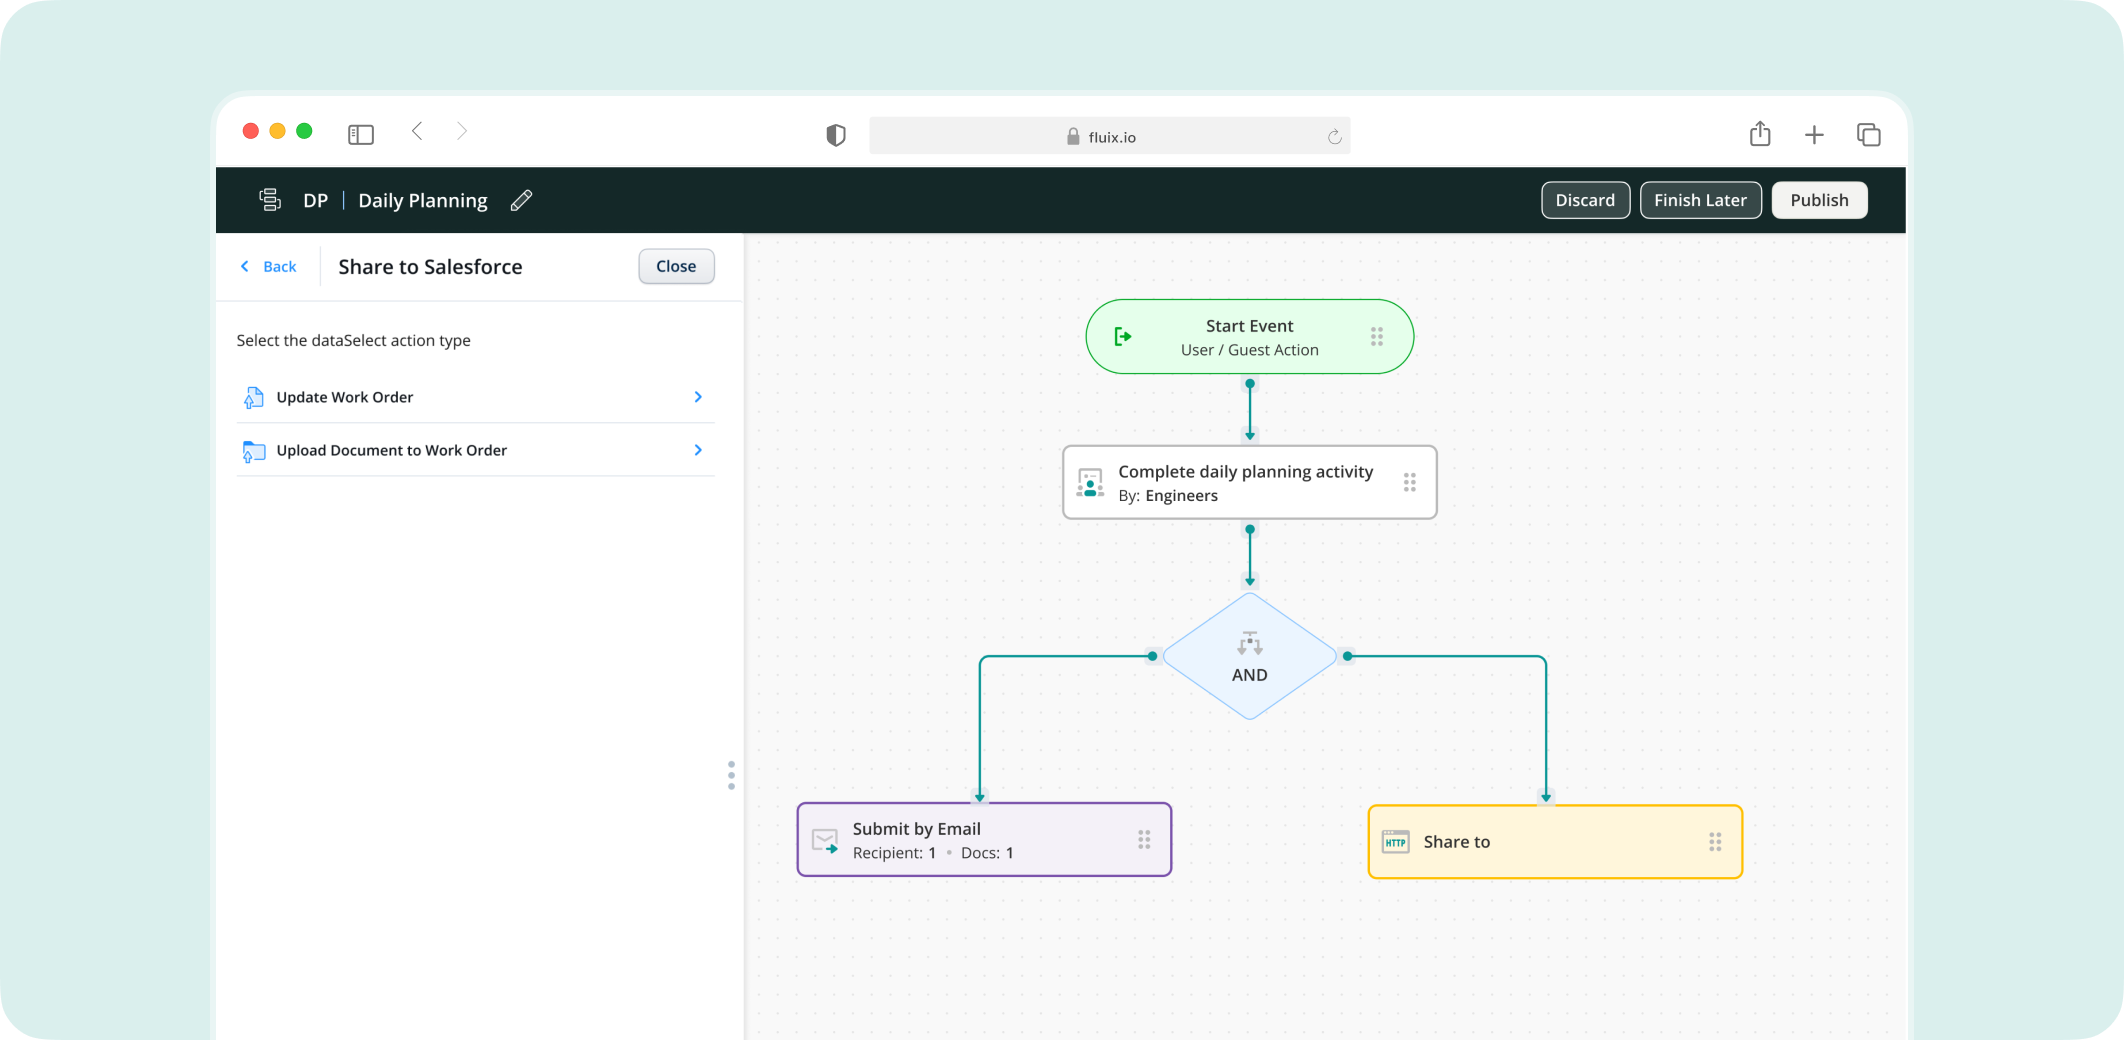Go back using the Back link
This screenshot has width=2124, height=1040.
click(269, 267)
